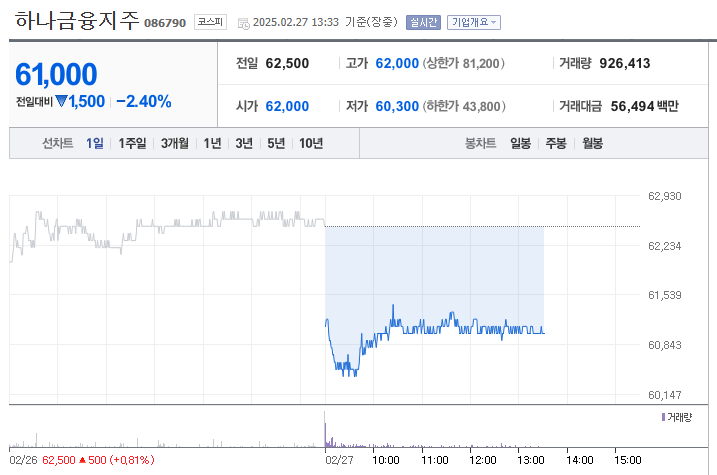Click the calendar clock icon beside the date

[244, 23]
